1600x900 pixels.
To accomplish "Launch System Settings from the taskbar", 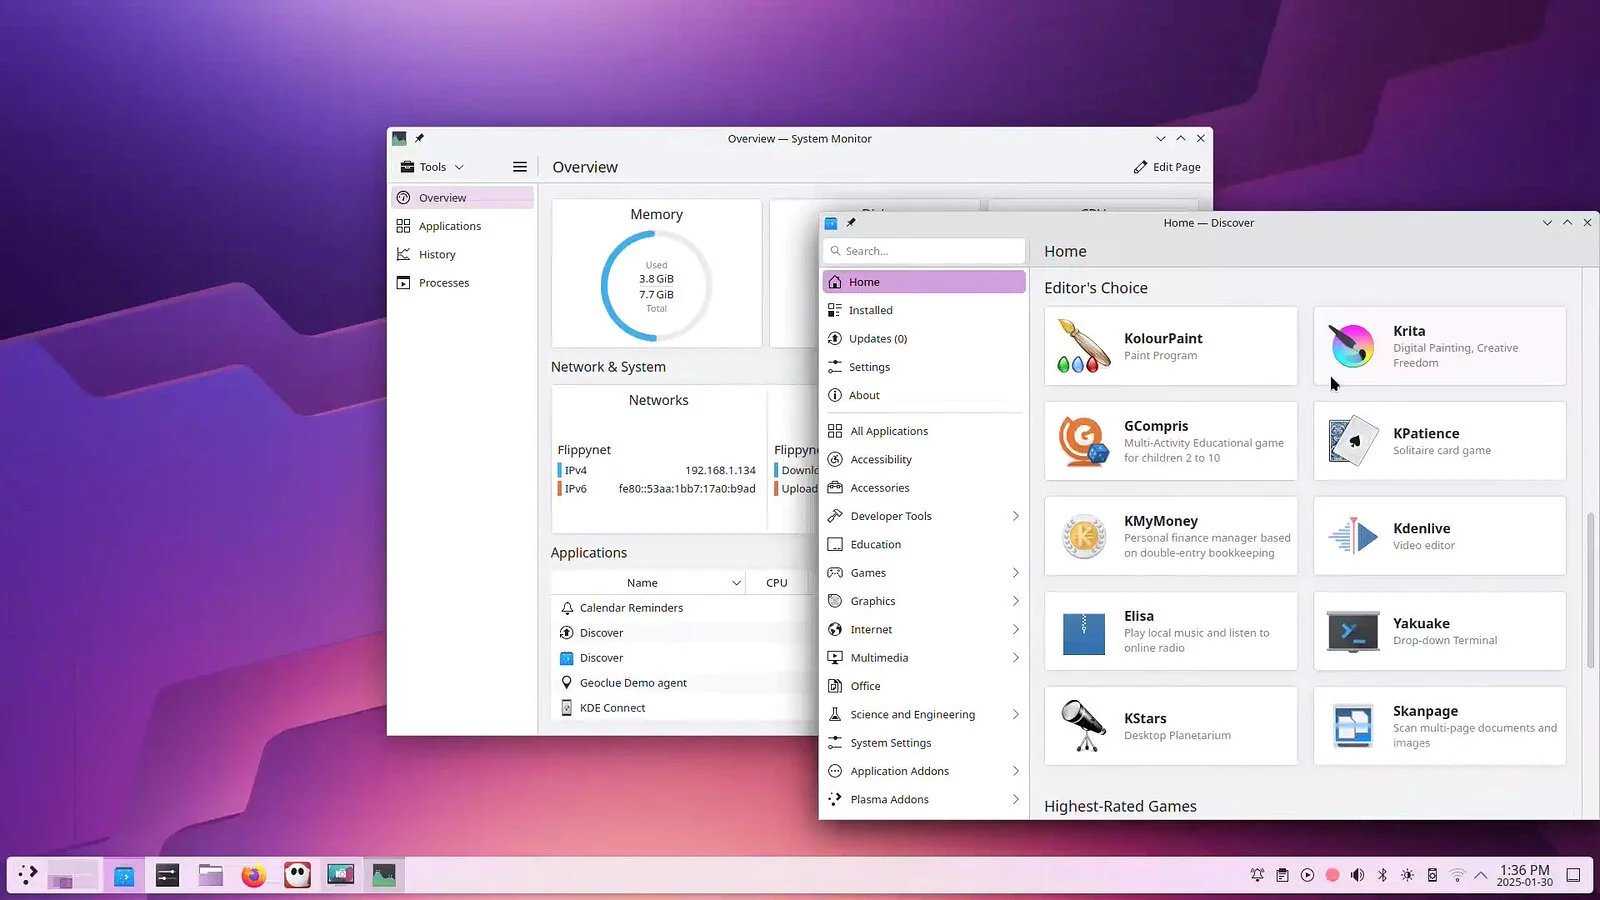I will tap(167, 876).
